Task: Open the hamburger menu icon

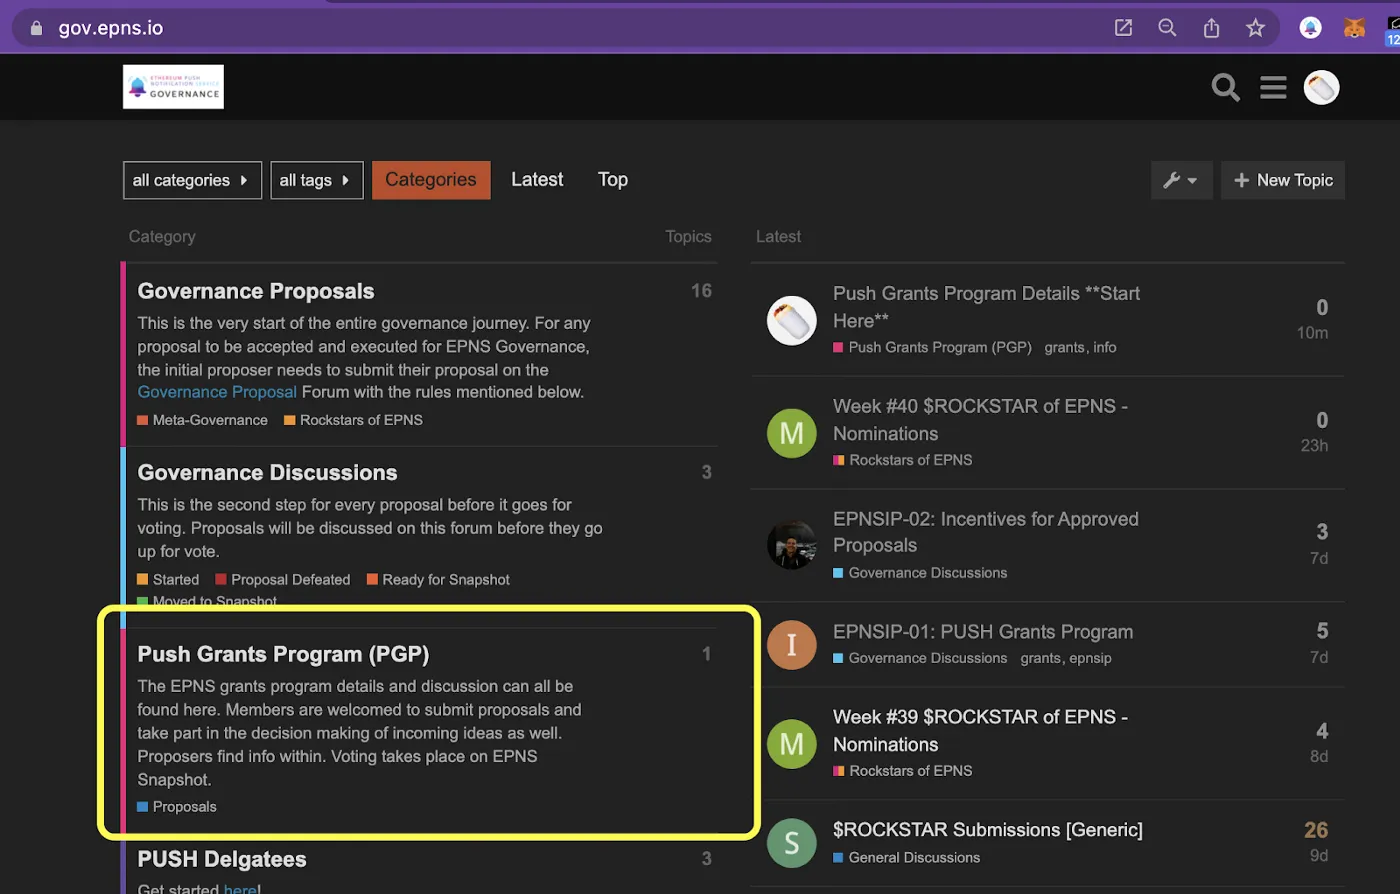Action: [x=1273, y=87]
